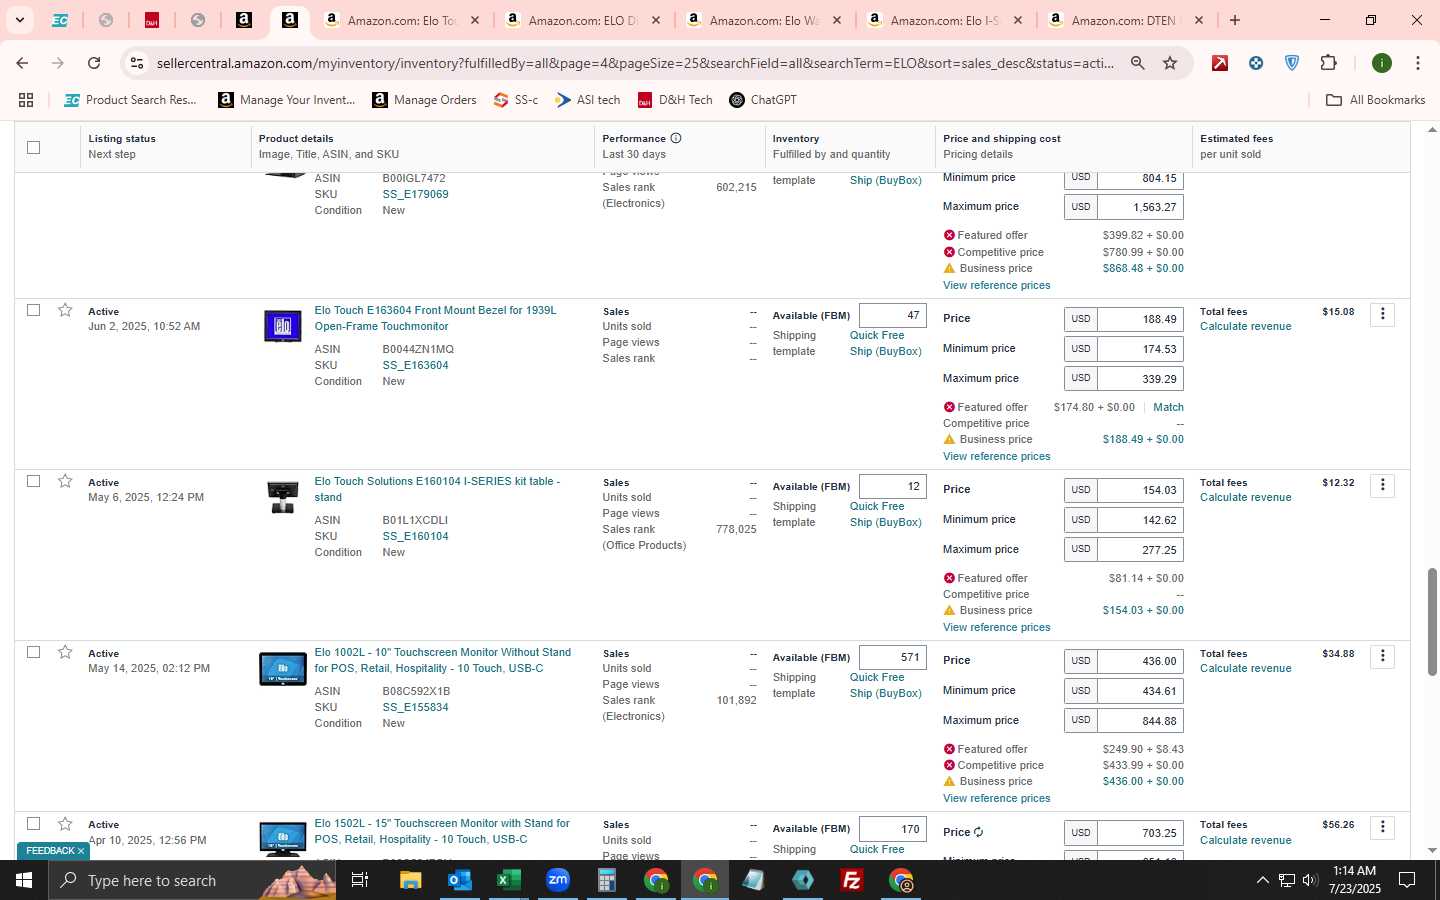The image size is (1440, 900).
Task: Click the page vertical scrollbar thumb
Action: [1432, 621]
